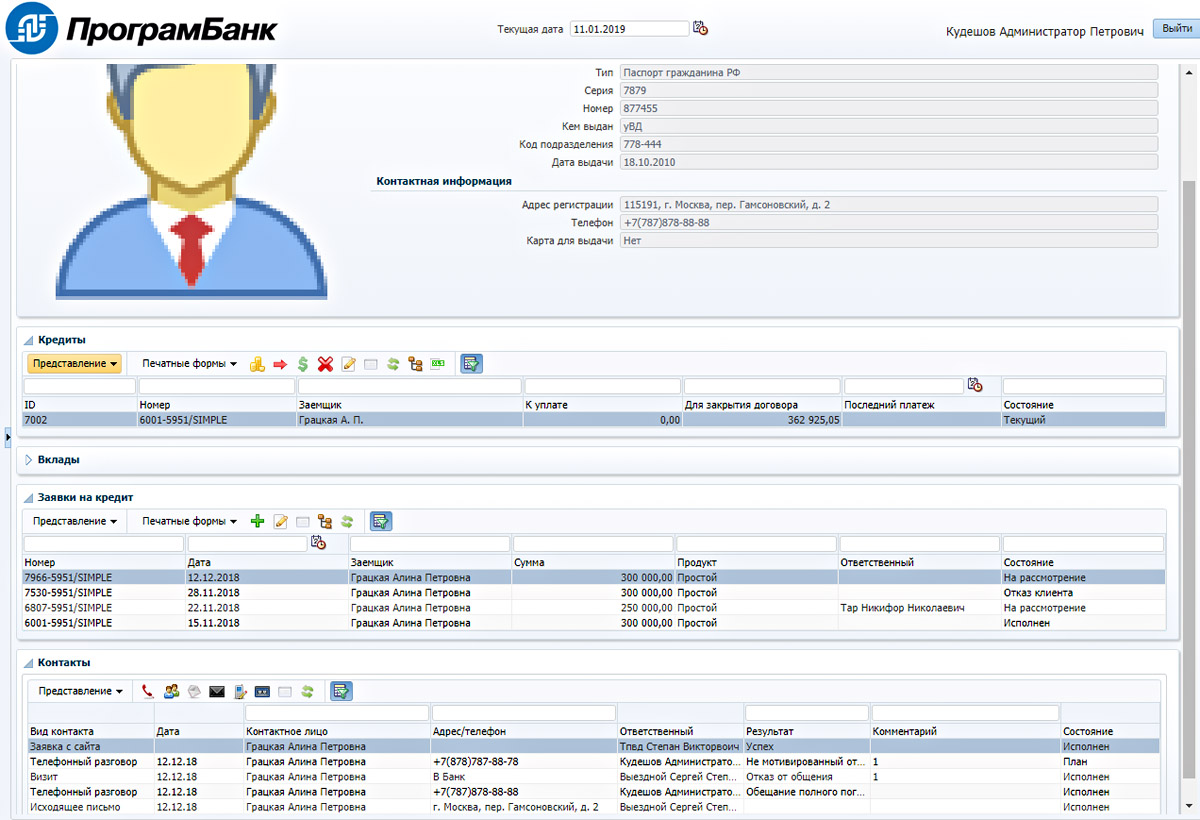Viewport: 1200px width, 820px height.
Task: Click the Состояние filter field in Кредиты
Action: [x=1083, y=386]
